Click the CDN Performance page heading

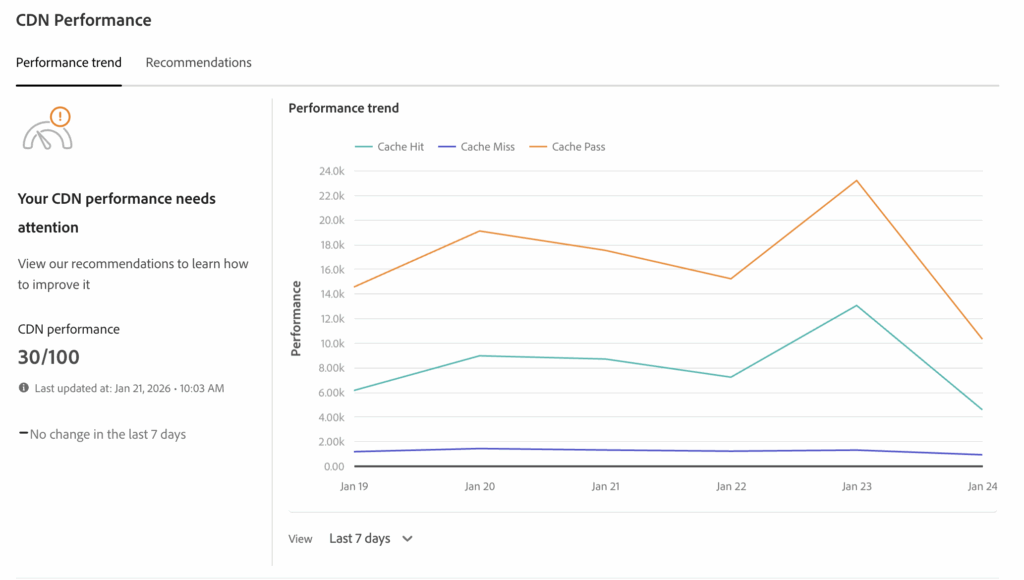tap(84, 20)
